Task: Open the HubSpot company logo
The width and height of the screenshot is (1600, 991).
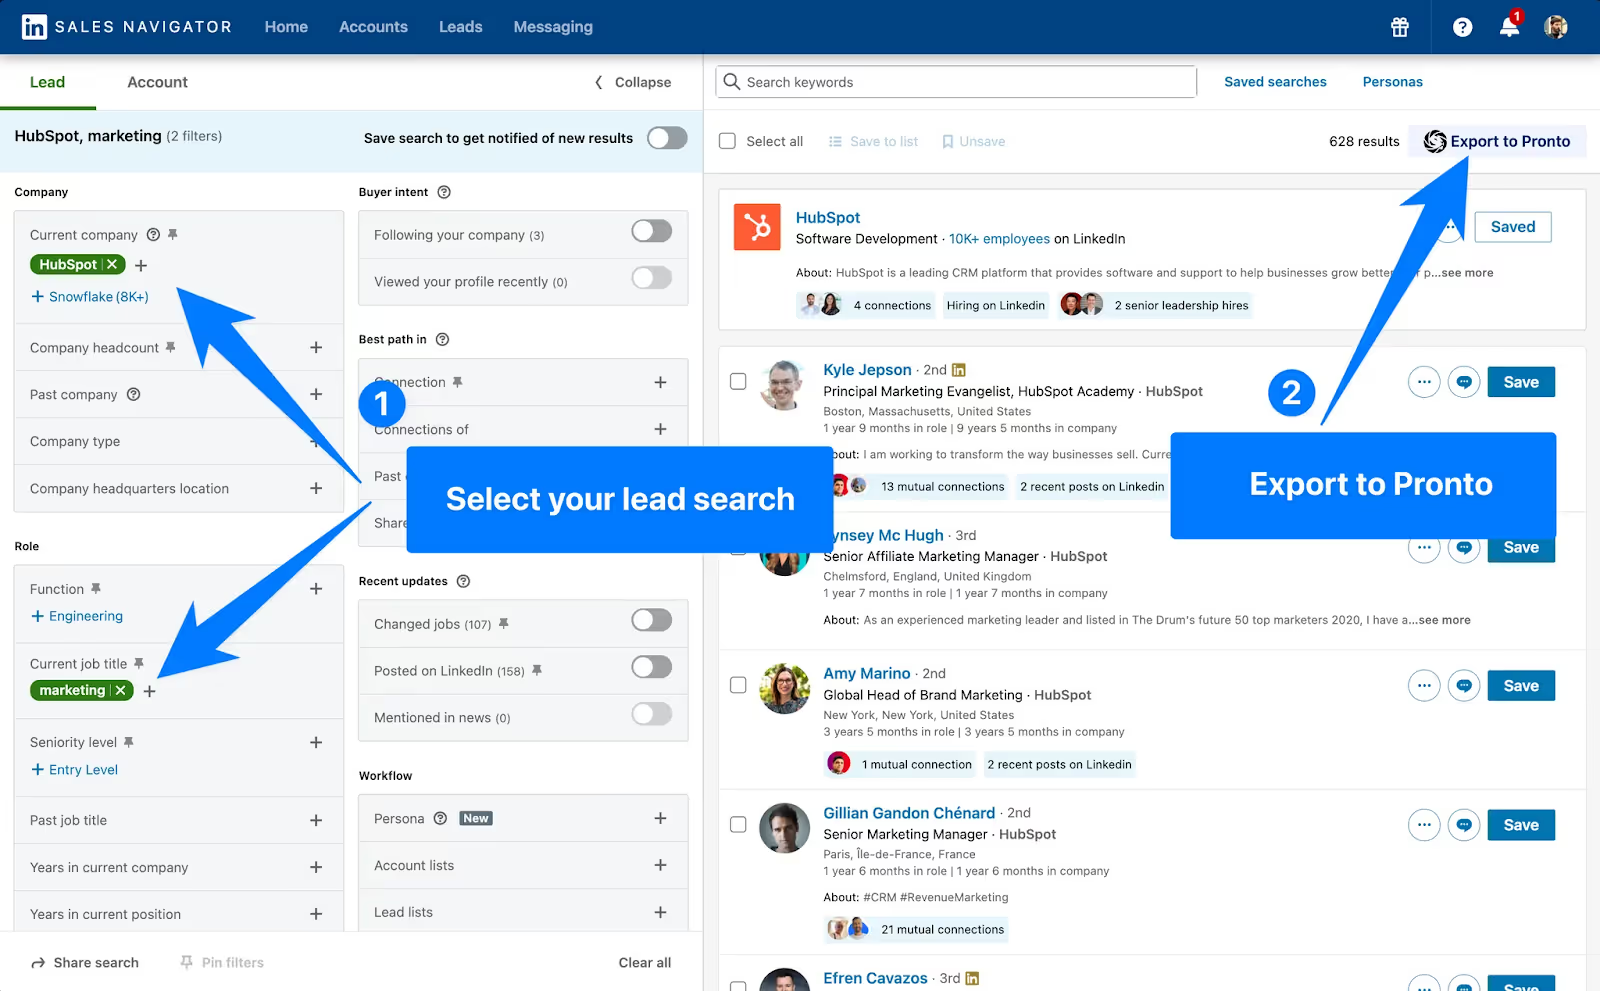Action: [757, 227]
